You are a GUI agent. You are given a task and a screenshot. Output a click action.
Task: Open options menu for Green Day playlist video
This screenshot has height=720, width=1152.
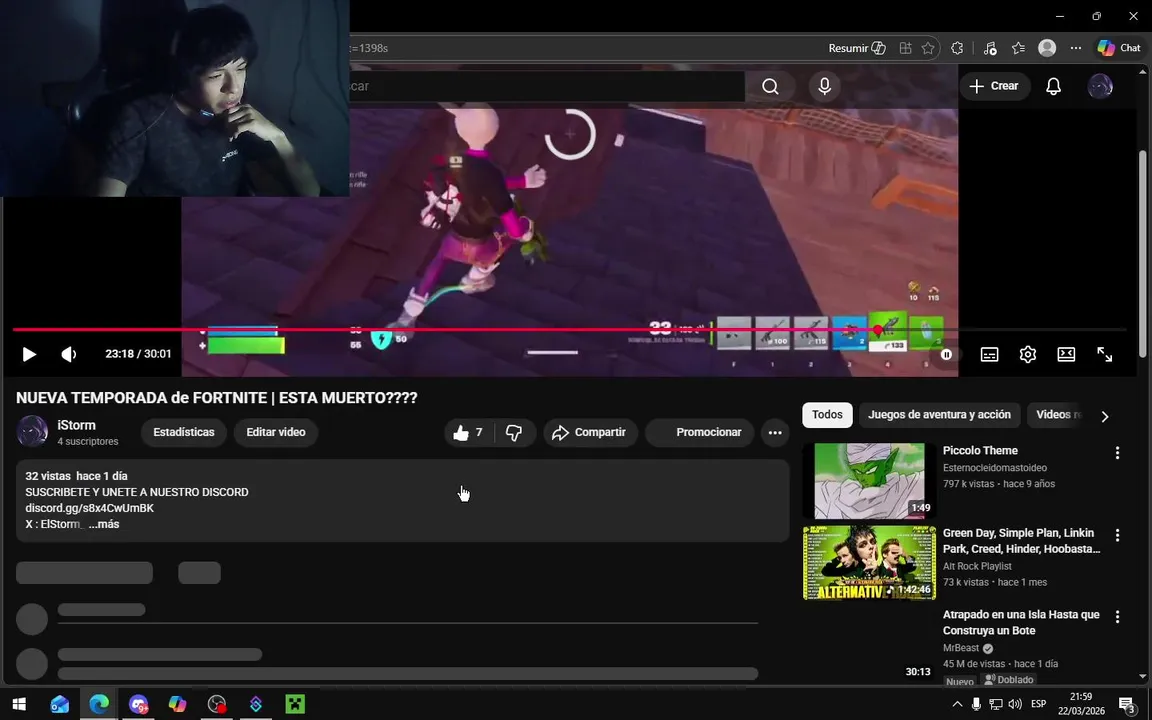tap(1117, 535)
